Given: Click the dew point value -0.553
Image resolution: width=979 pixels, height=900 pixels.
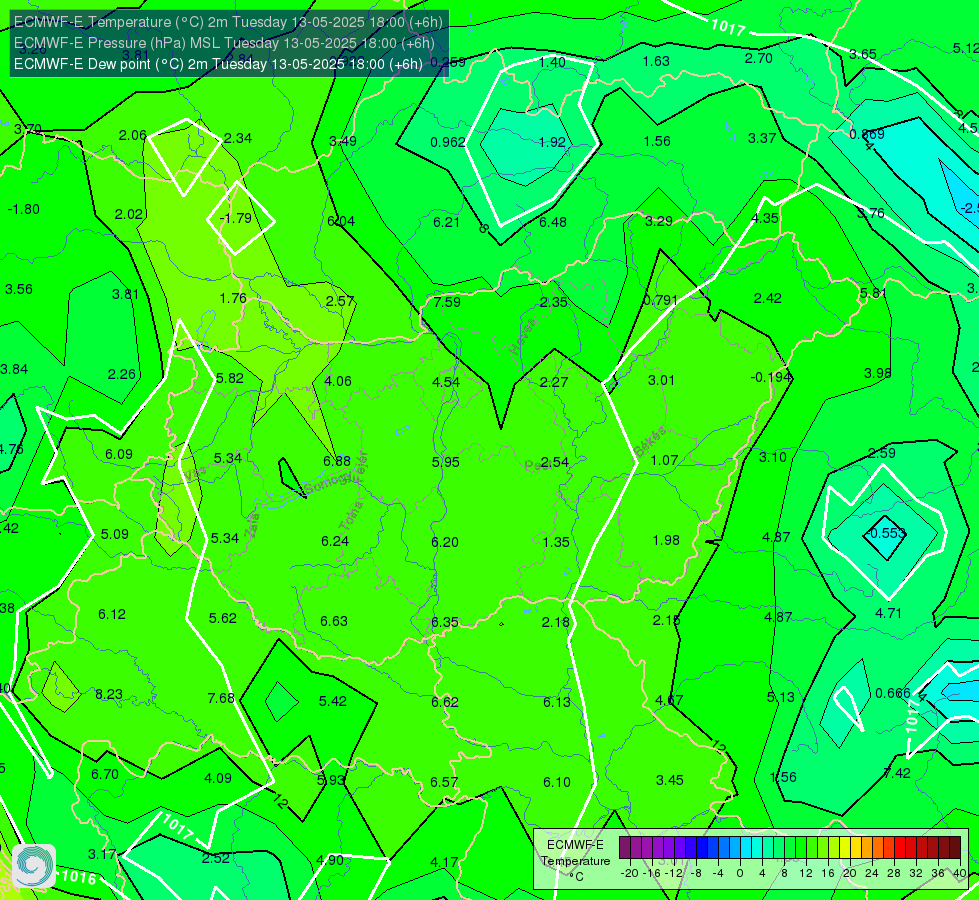Looking at the screenshot, I should point(885,533).
